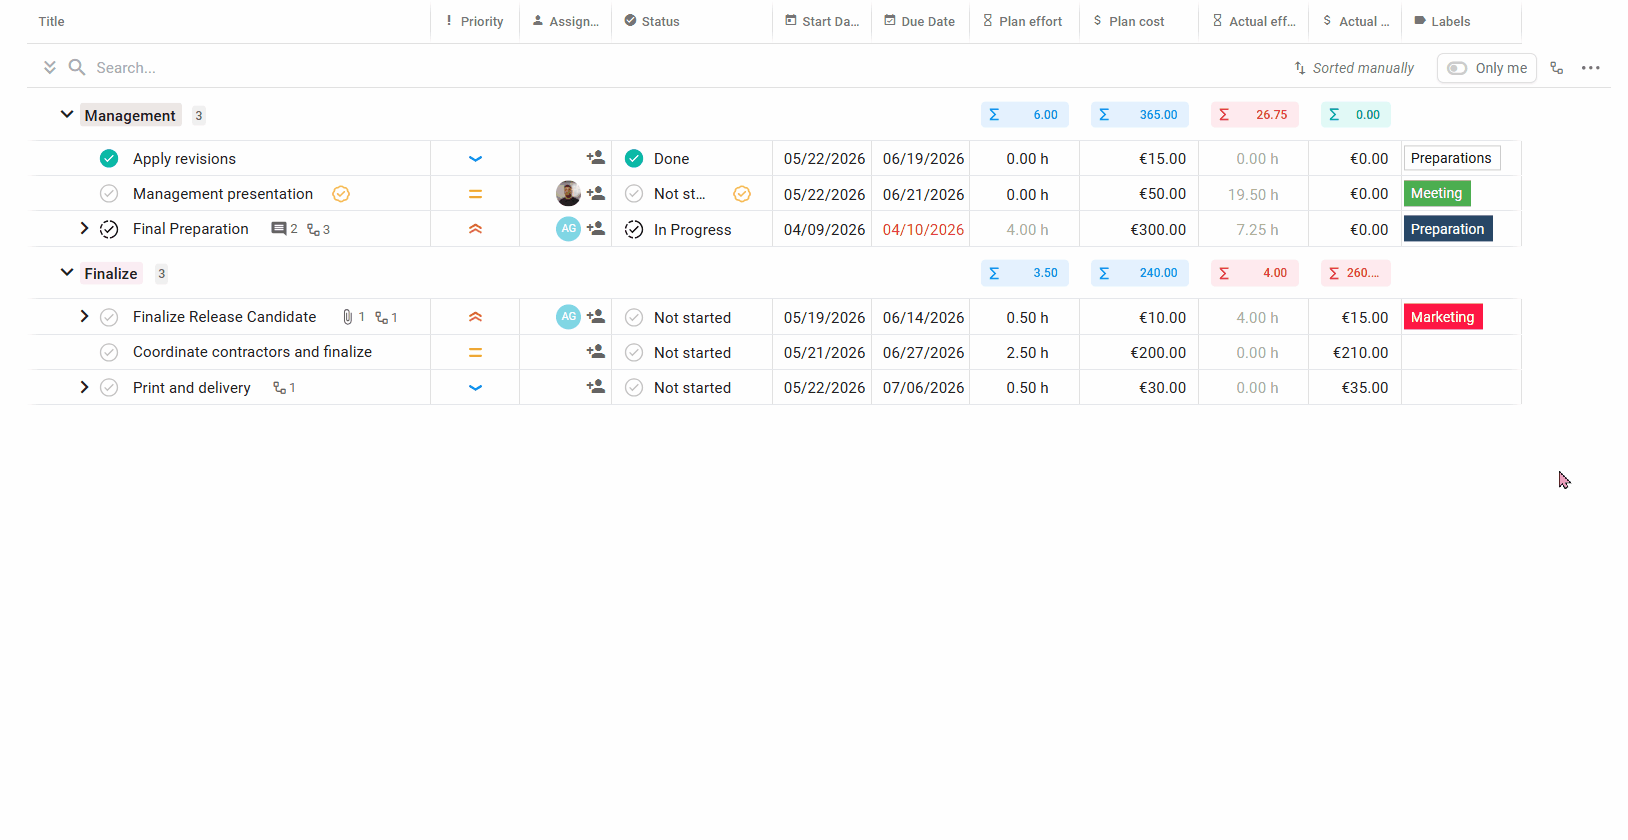
Task: Expand the Final Preparation subtasks
Action: coord(84,229)
